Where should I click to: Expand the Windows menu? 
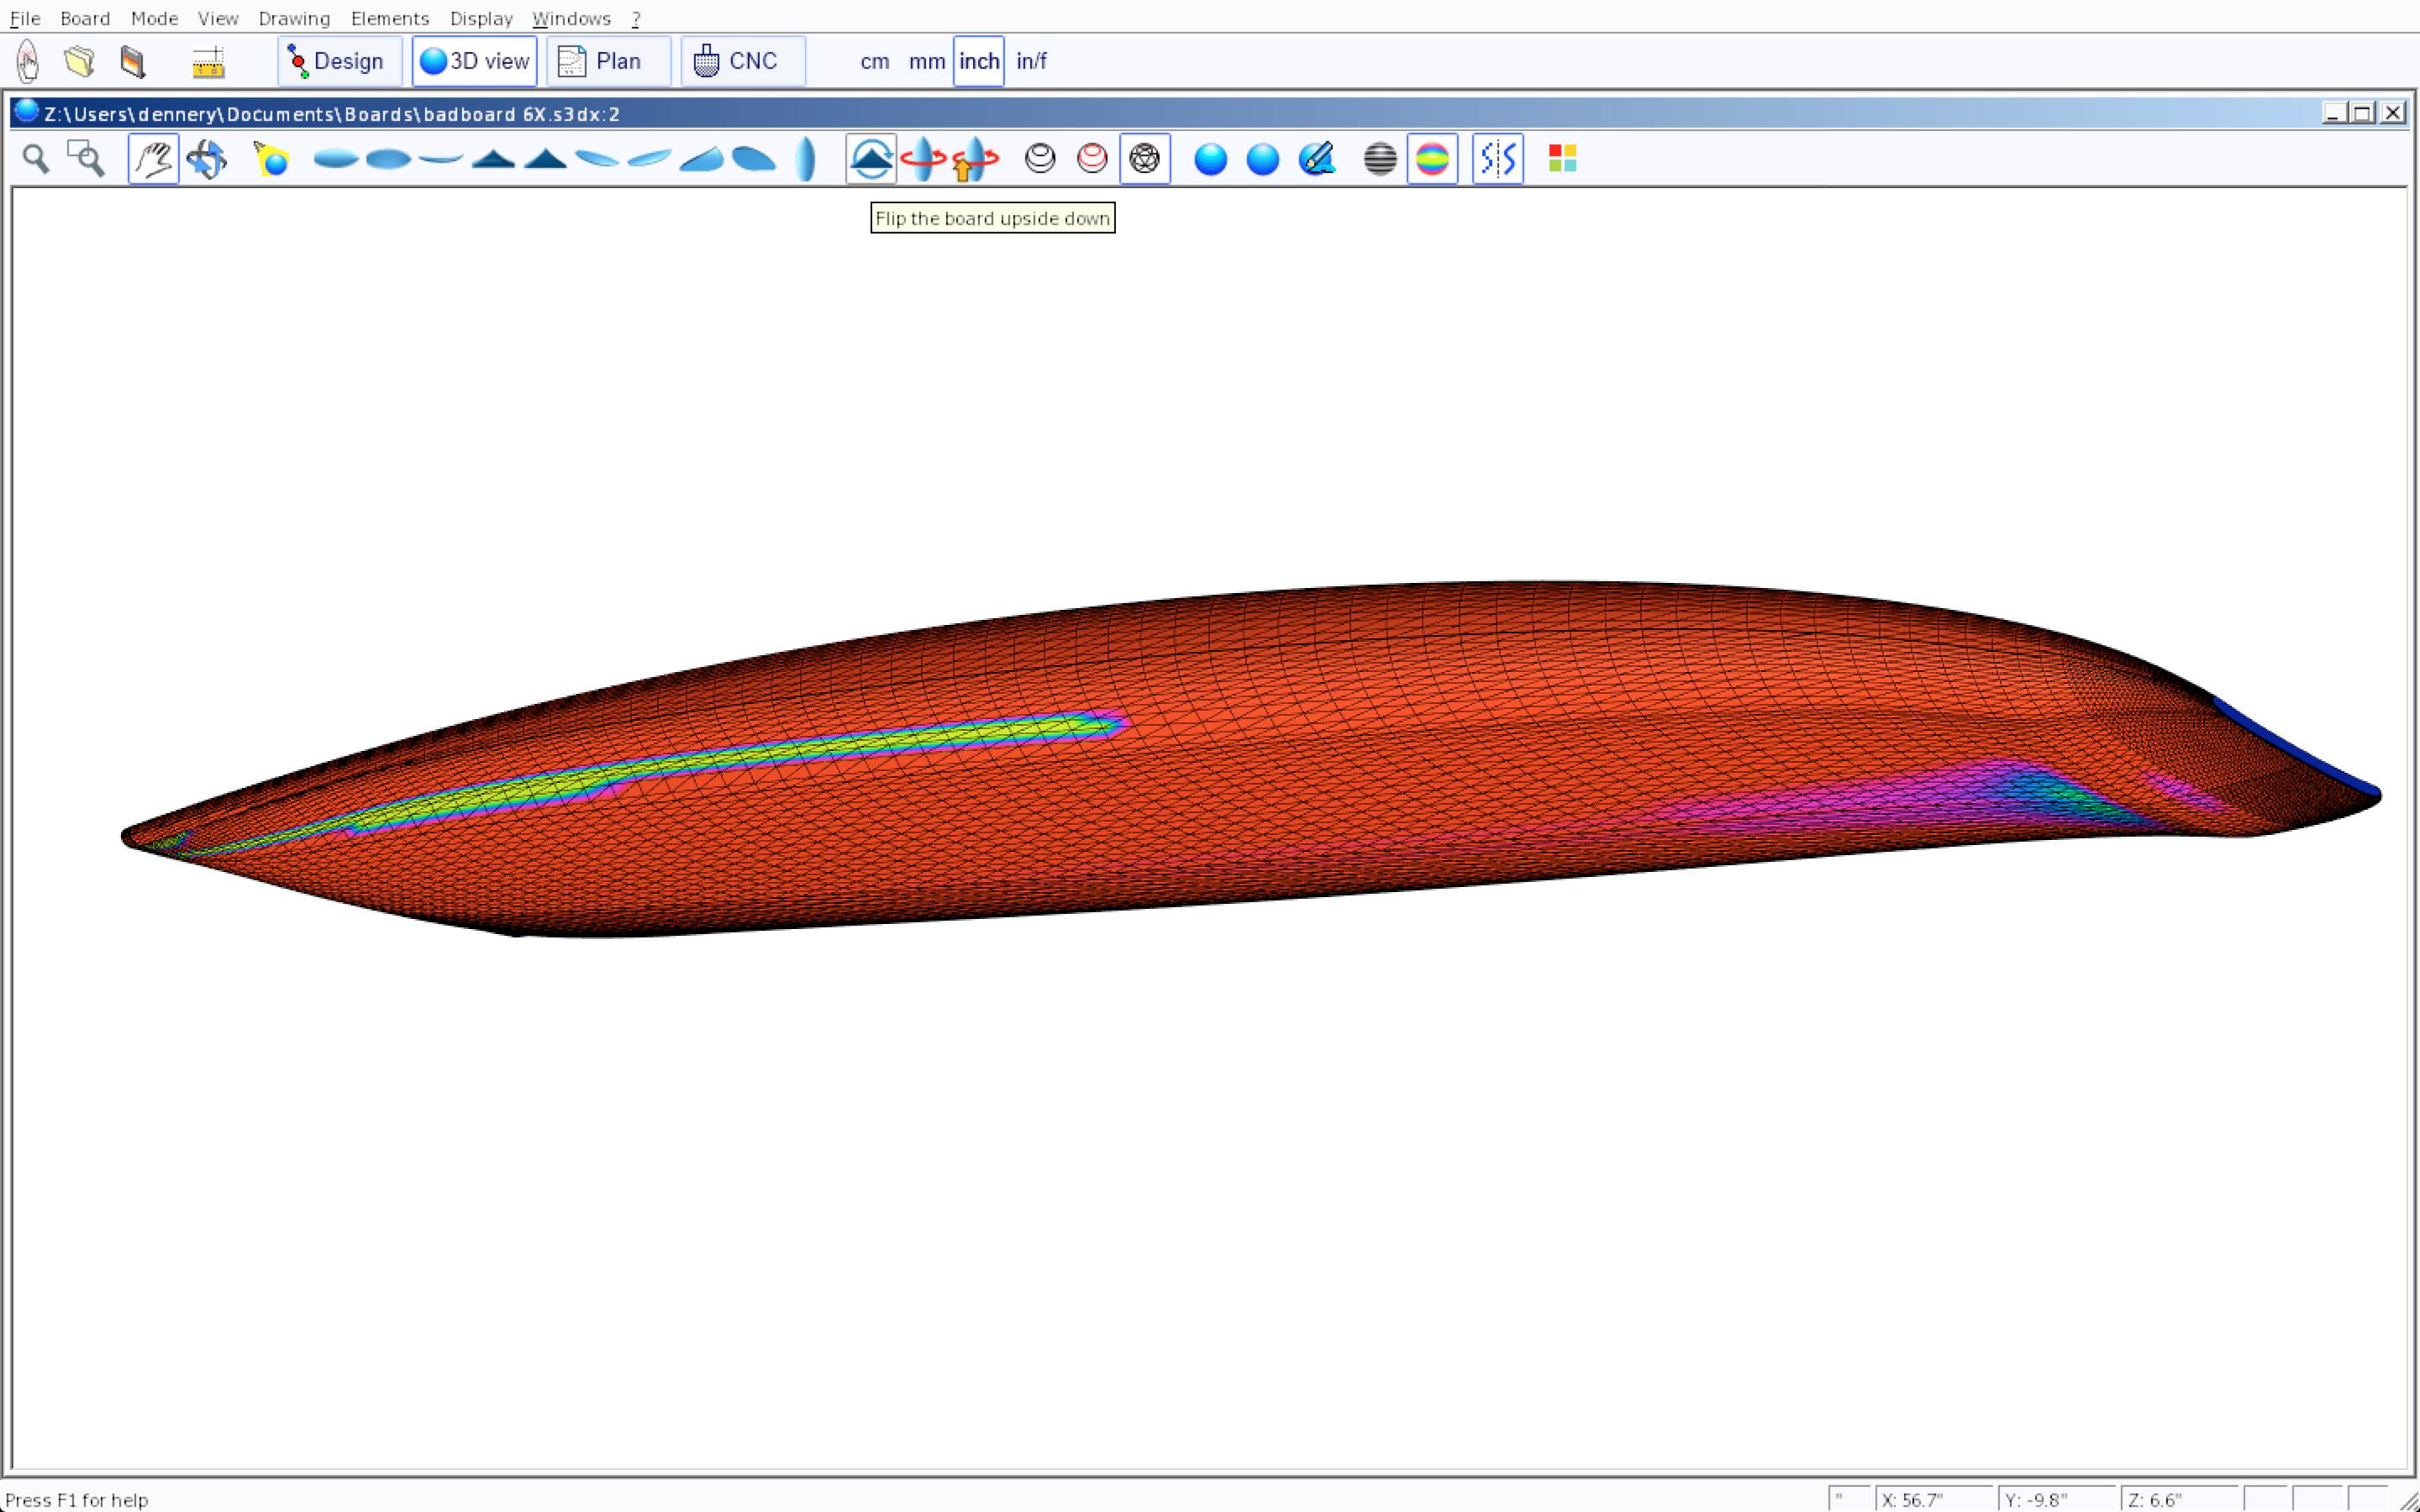point(571,18)
